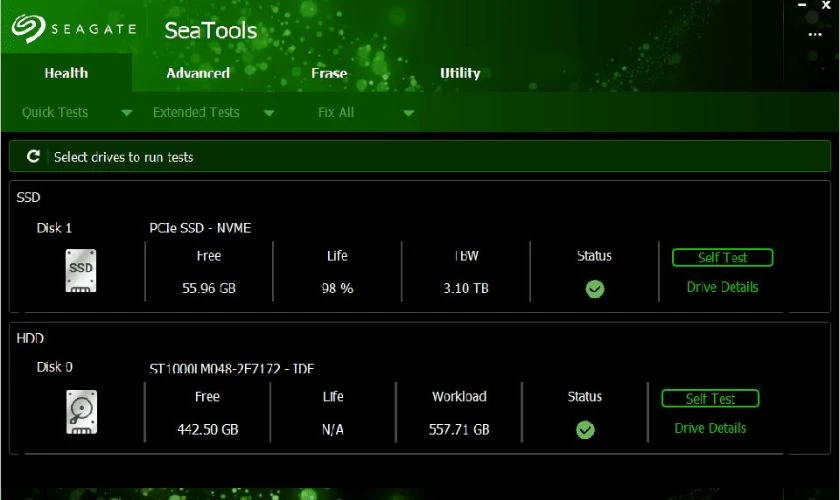Click the N/A life value
This screenshot has width=840, height=500.
coord(333,429)
